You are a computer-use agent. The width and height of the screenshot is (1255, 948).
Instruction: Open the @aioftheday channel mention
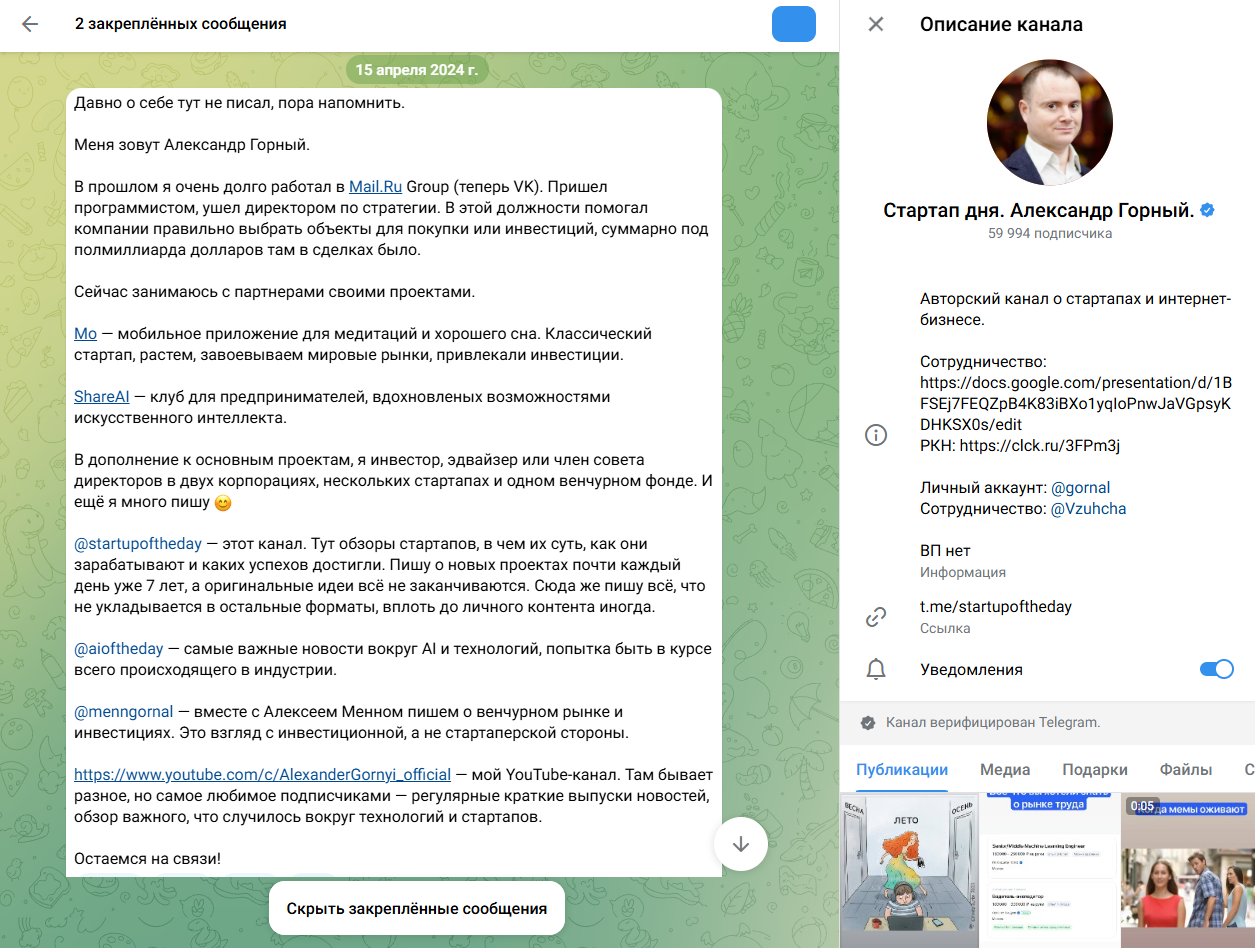(117, 649)
